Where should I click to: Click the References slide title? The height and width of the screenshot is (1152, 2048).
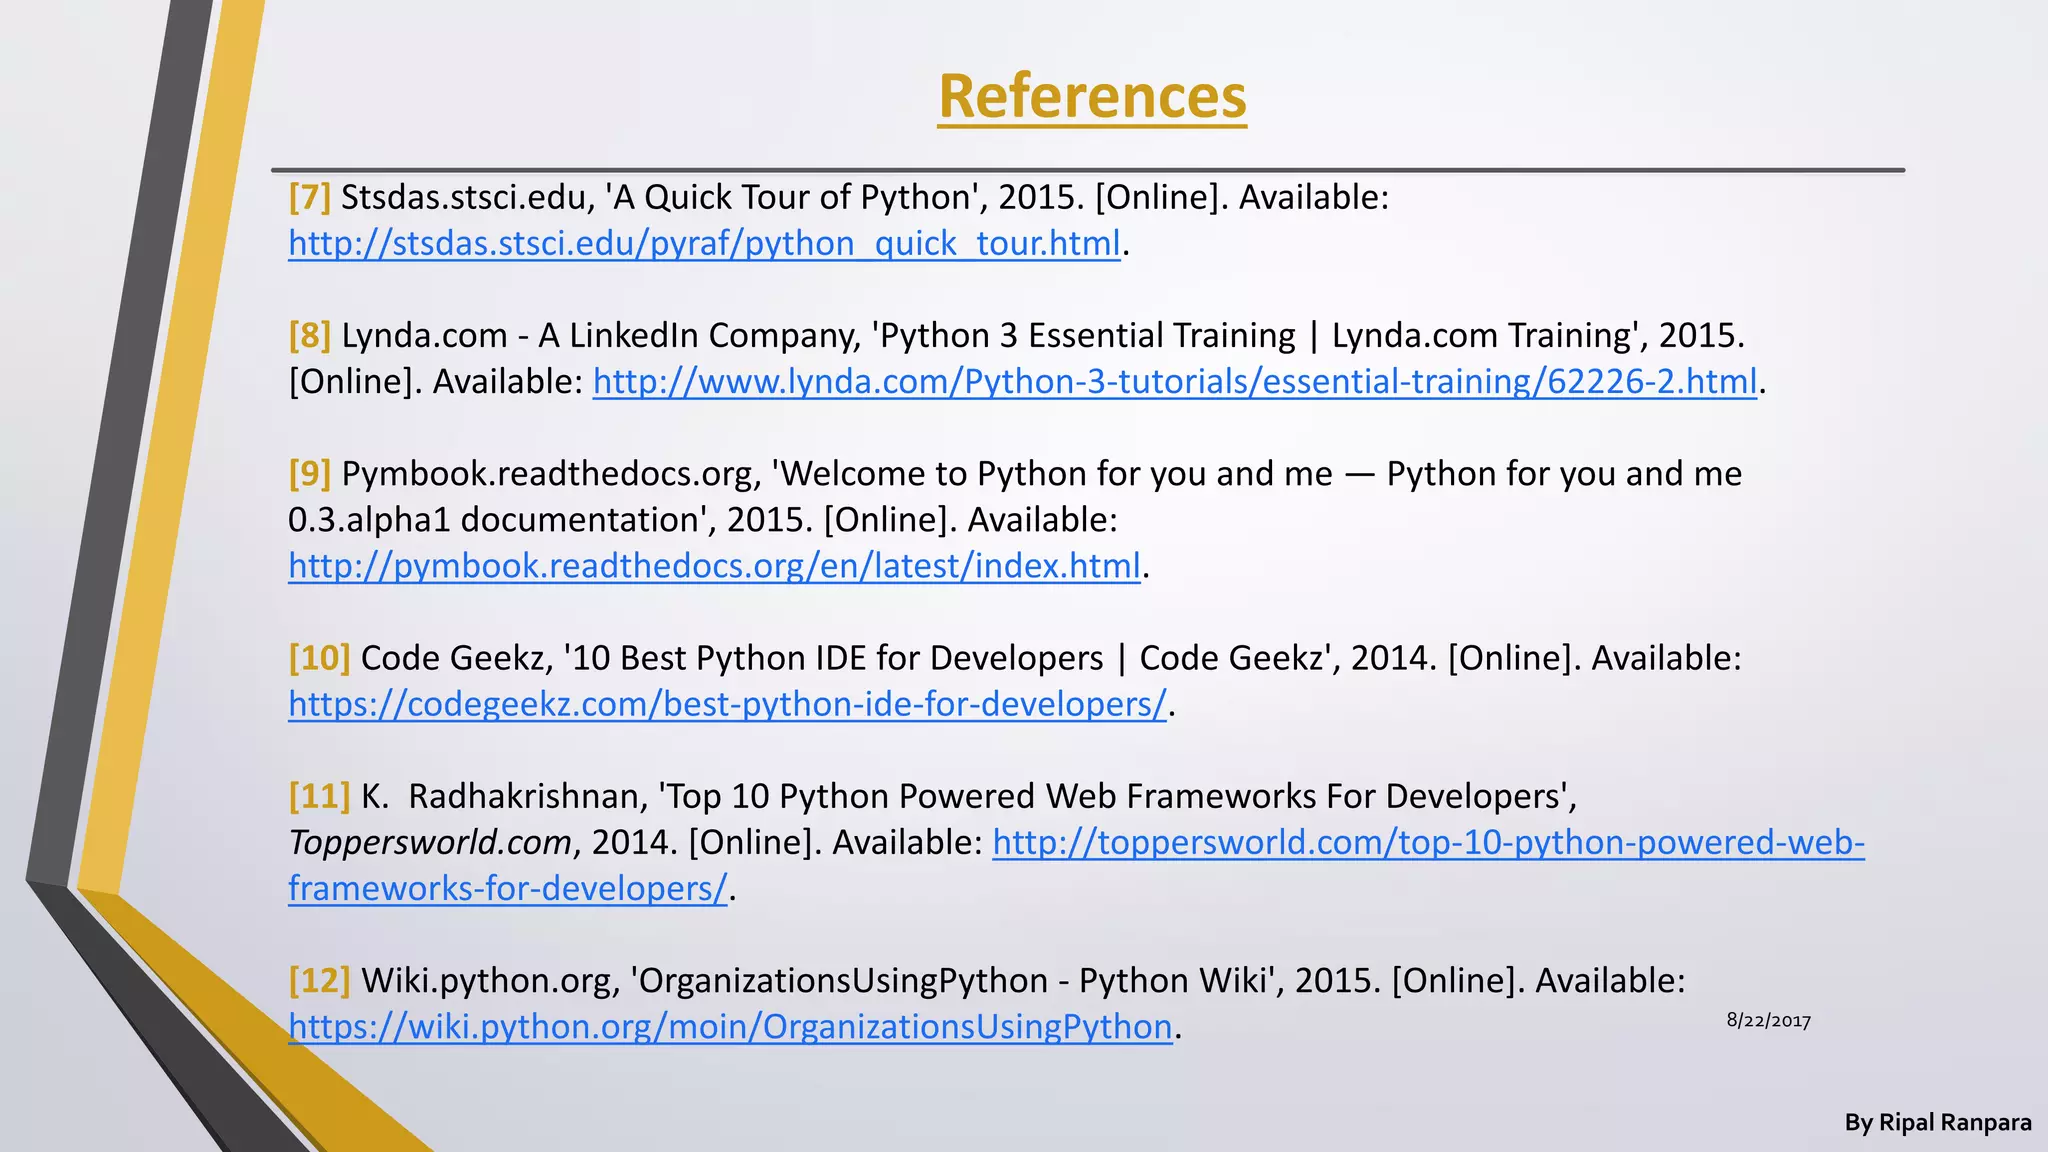[1092, 96]
